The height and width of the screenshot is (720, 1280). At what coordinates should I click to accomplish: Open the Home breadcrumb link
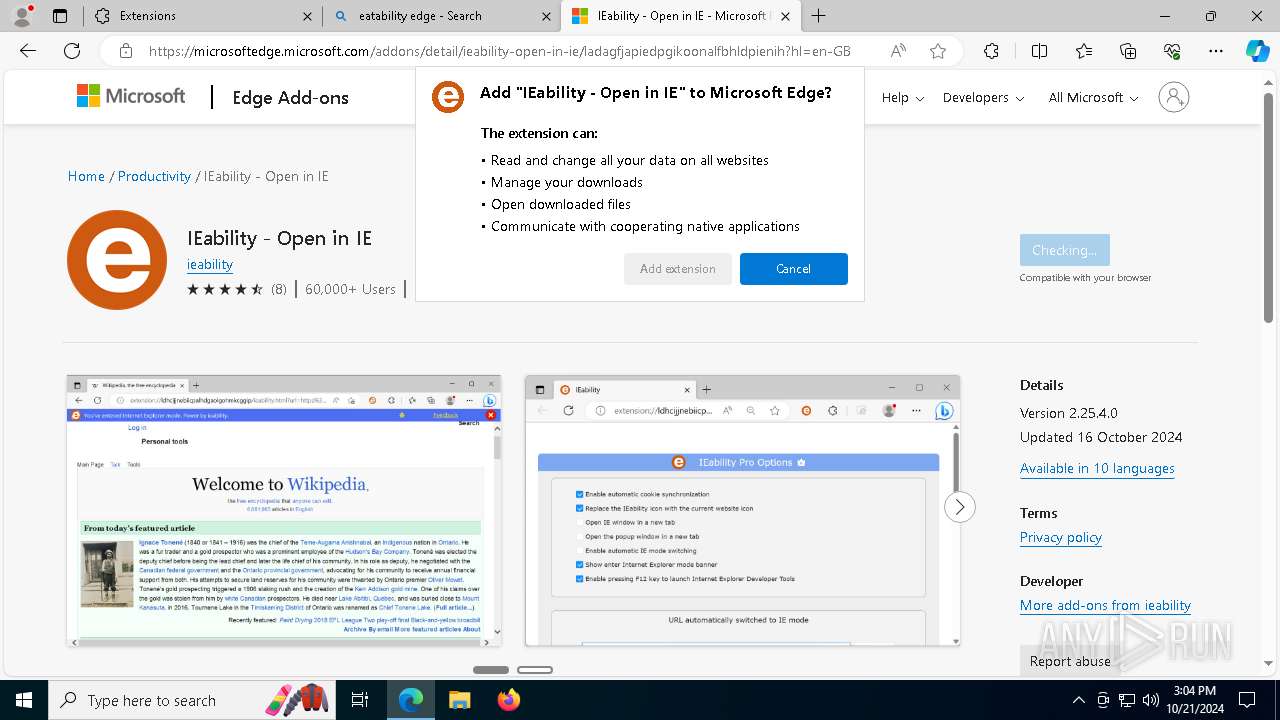point(86,176)
